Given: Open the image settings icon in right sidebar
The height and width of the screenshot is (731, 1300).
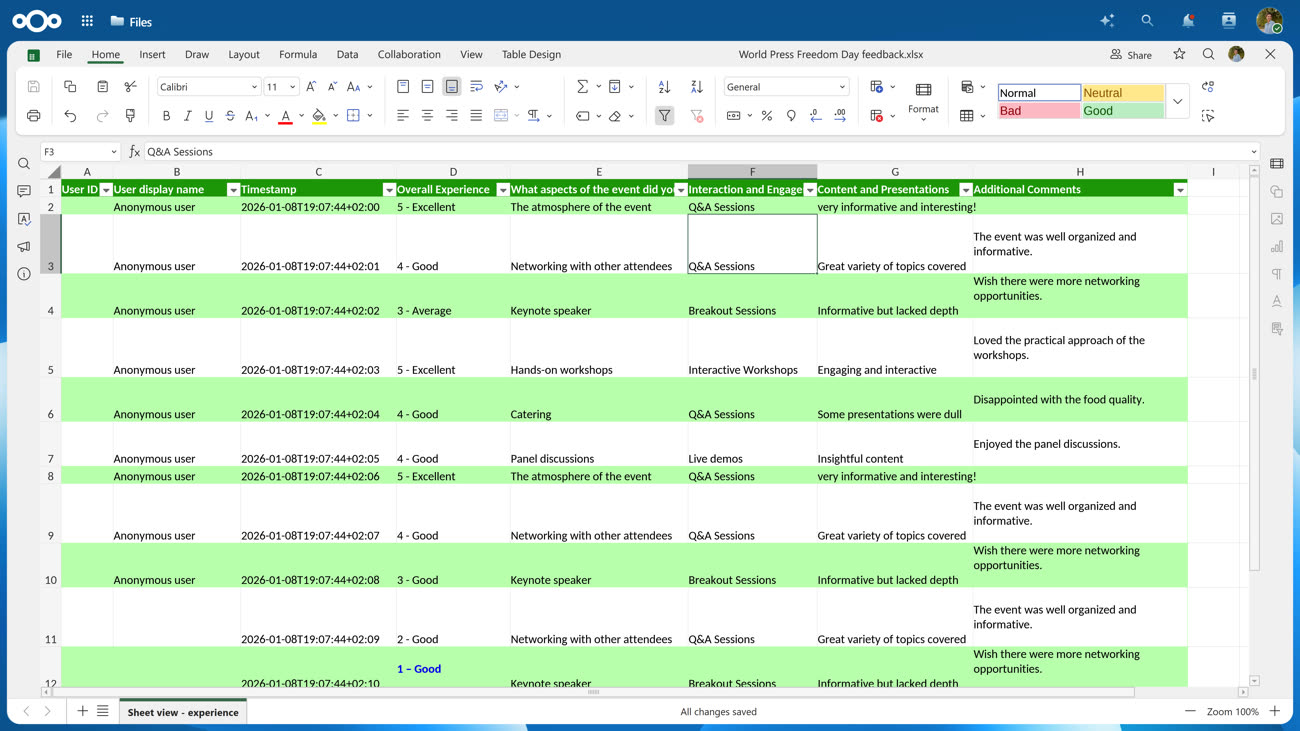Looking at the screenshot, I should [1277, 219].
